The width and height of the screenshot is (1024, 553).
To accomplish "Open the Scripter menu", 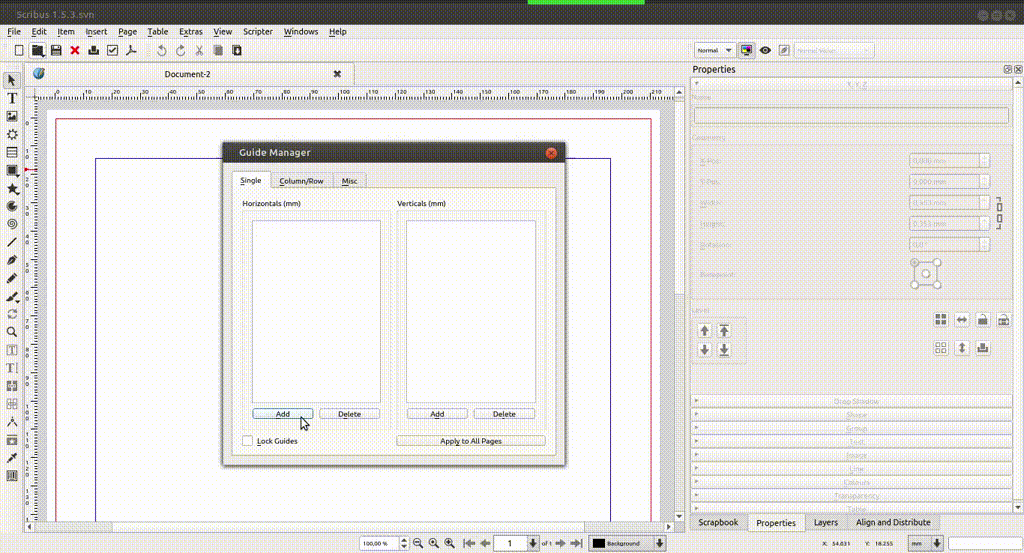I will tap(257, 32).
